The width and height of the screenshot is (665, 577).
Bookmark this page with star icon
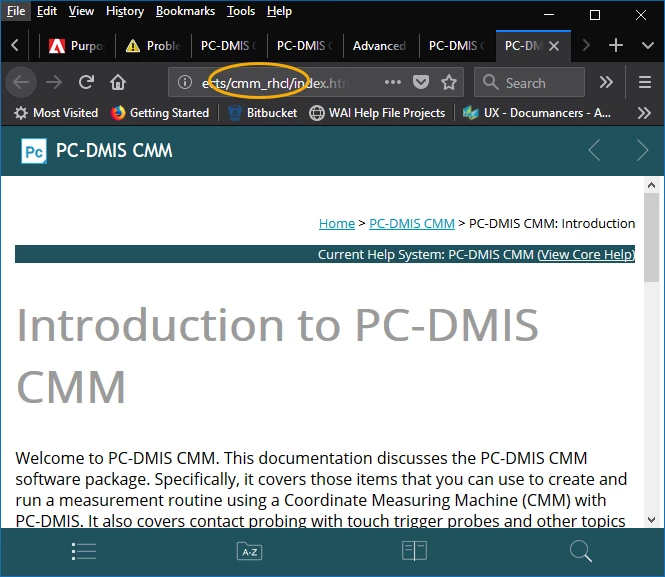449,82
